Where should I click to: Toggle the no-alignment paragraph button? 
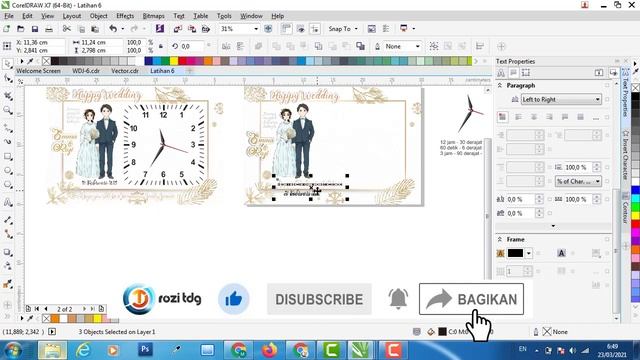pyautogui.click(x=502, y=117)
